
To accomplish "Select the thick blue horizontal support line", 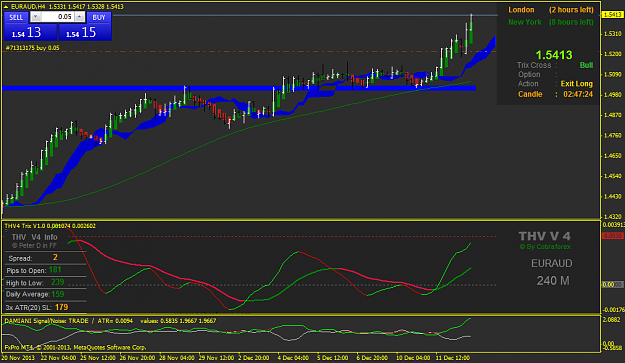I will [239, 88].
